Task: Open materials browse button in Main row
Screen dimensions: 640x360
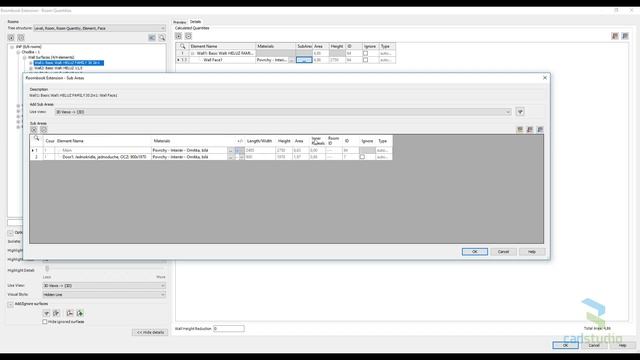Action: pyautogui.click(x=231, y=151)
